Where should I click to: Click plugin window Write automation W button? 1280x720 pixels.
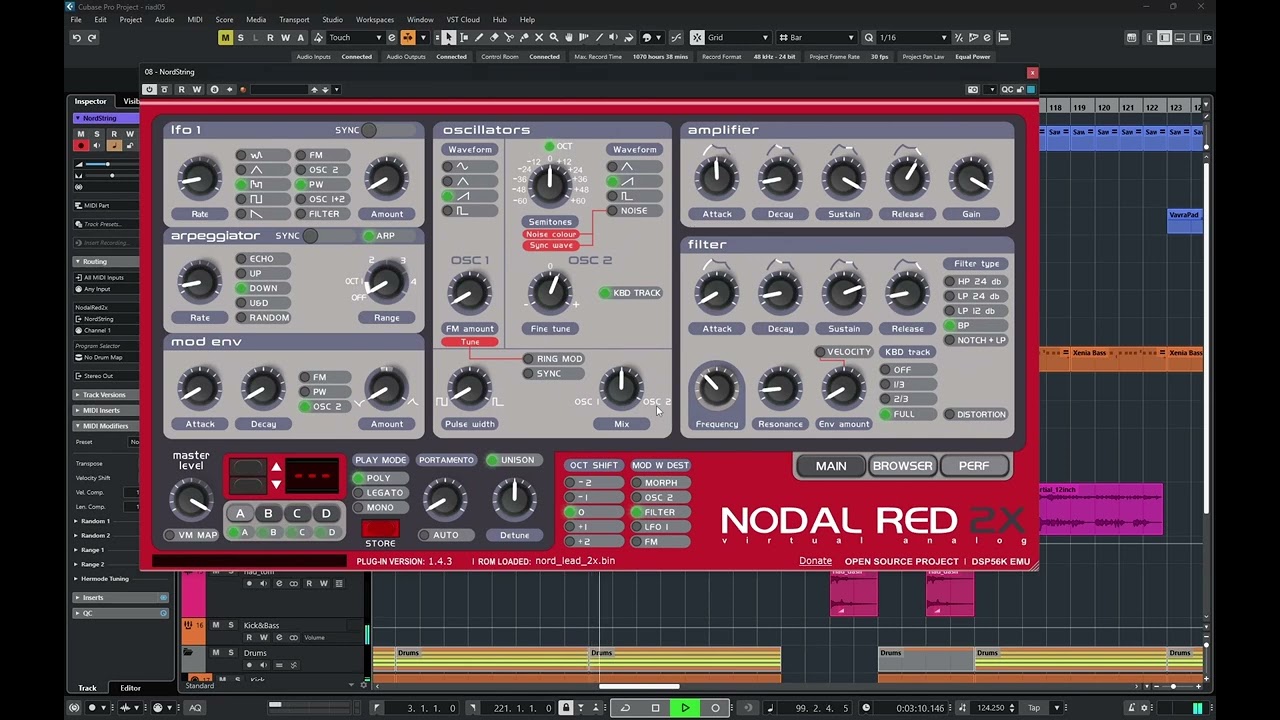[196, 89]
